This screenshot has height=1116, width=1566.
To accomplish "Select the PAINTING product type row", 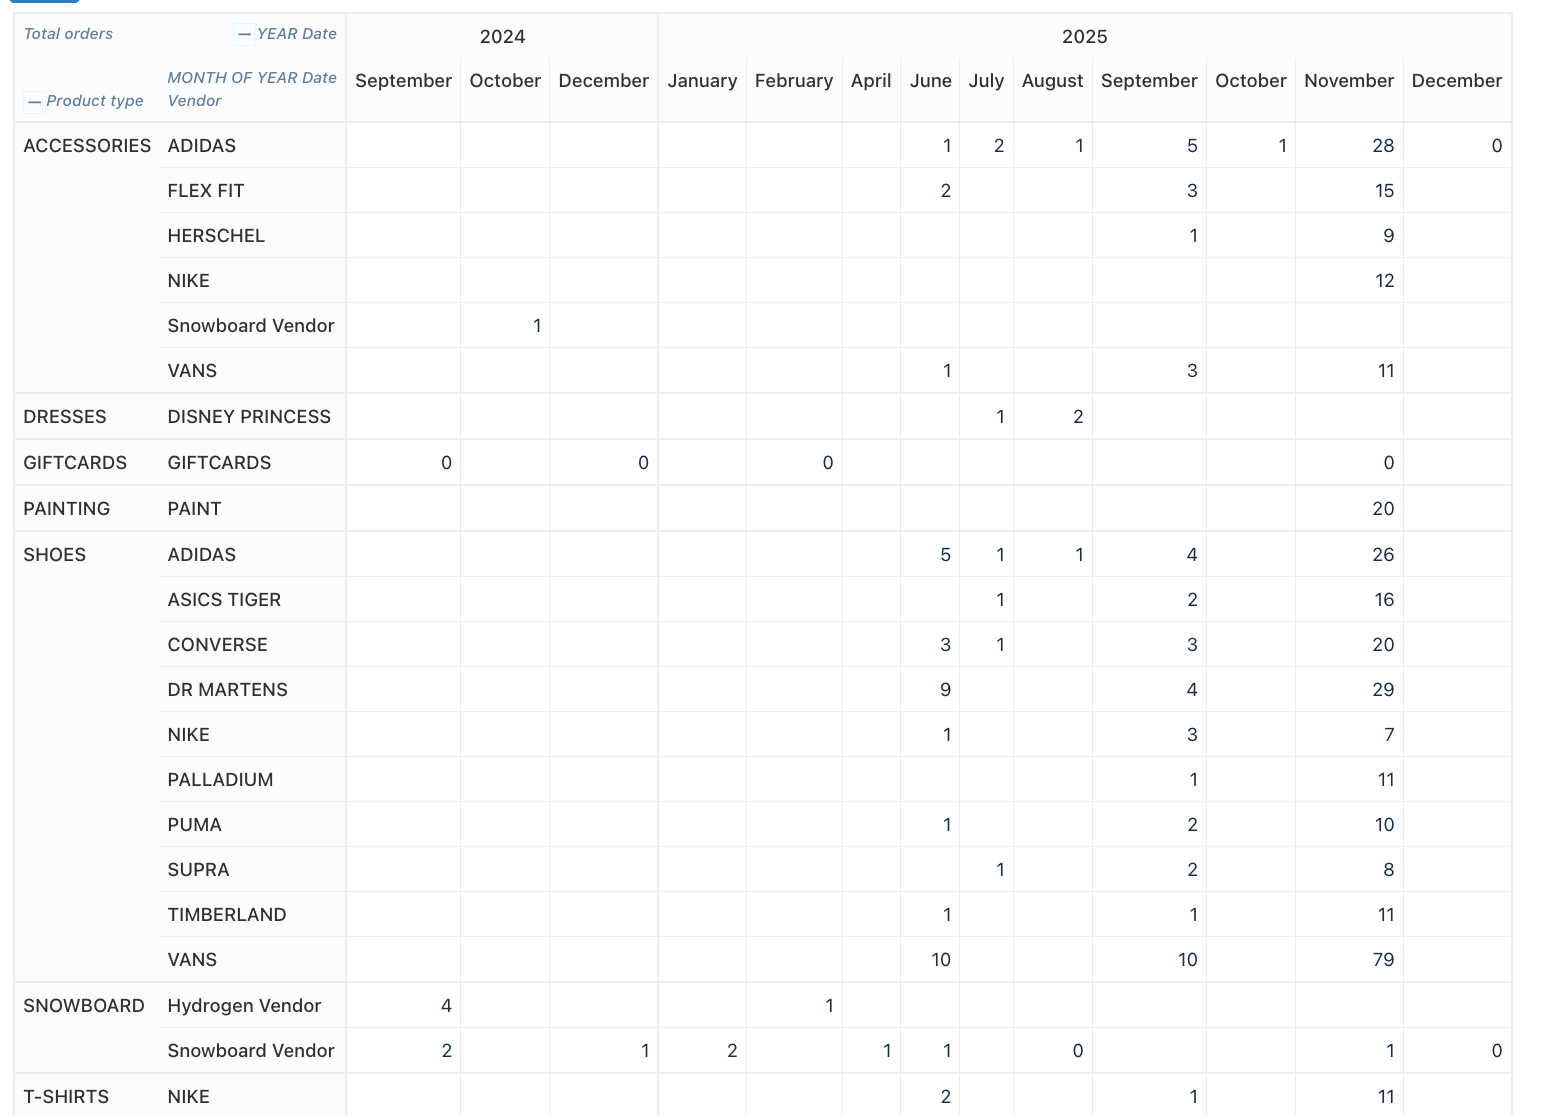I will point(67,509).
